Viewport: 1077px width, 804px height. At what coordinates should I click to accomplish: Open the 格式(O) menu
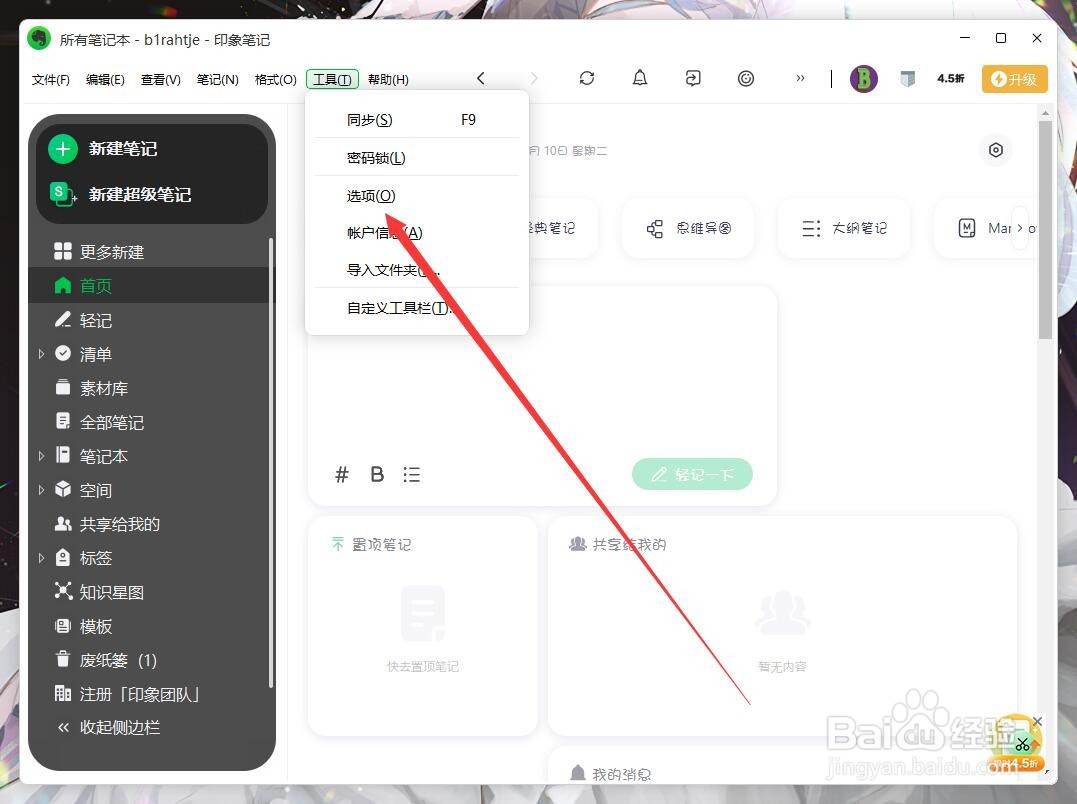pyautogui.click(x=275, y=80)
